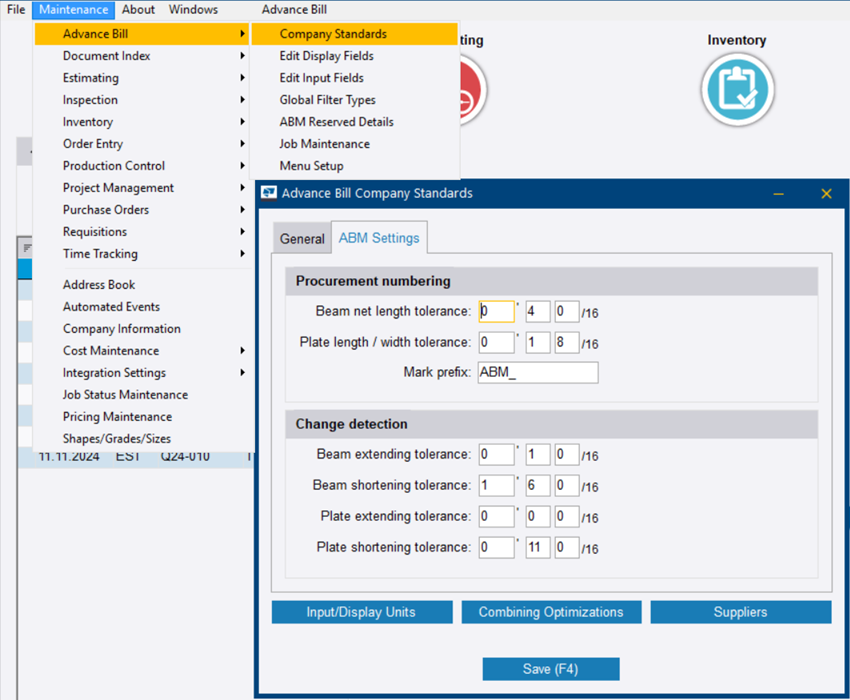Open the File menu
This screenshot has height=700, width=850.
[16, 10]
